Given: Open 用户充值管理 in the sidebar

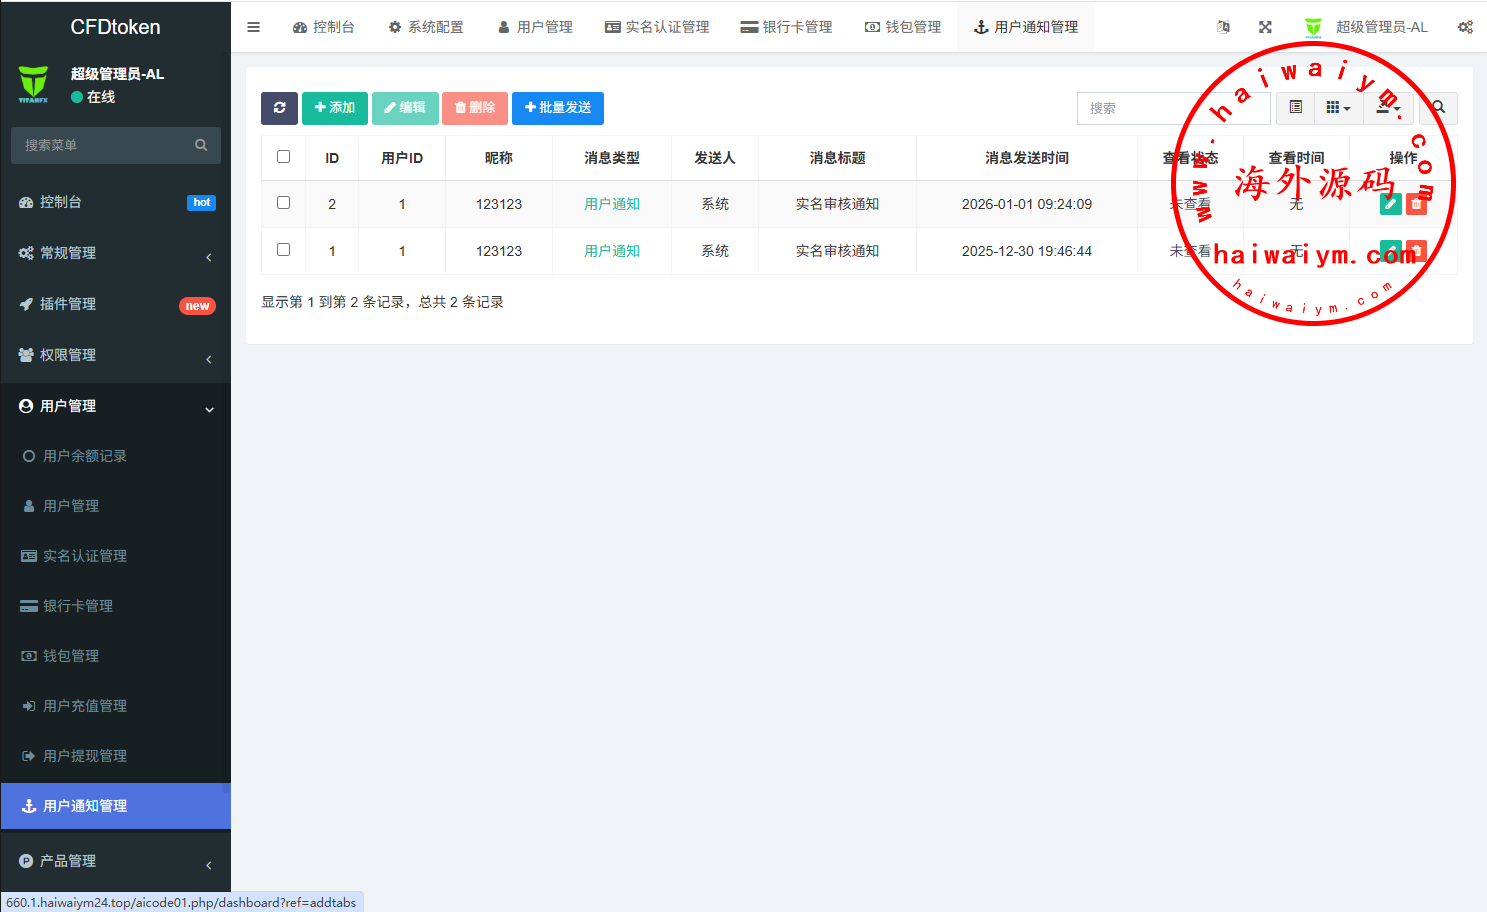Looking at the screenshot, I should pos(85,706).
